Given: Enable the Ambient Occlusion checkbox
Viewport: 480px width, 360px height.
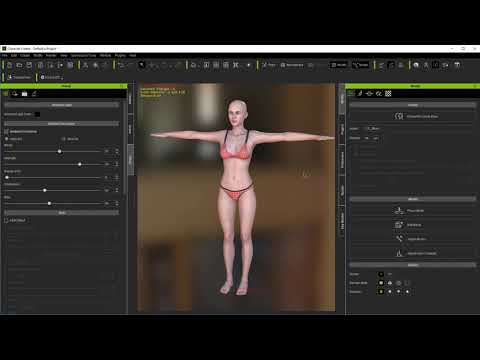Looking at the screenshot, I should click(6, 132).
